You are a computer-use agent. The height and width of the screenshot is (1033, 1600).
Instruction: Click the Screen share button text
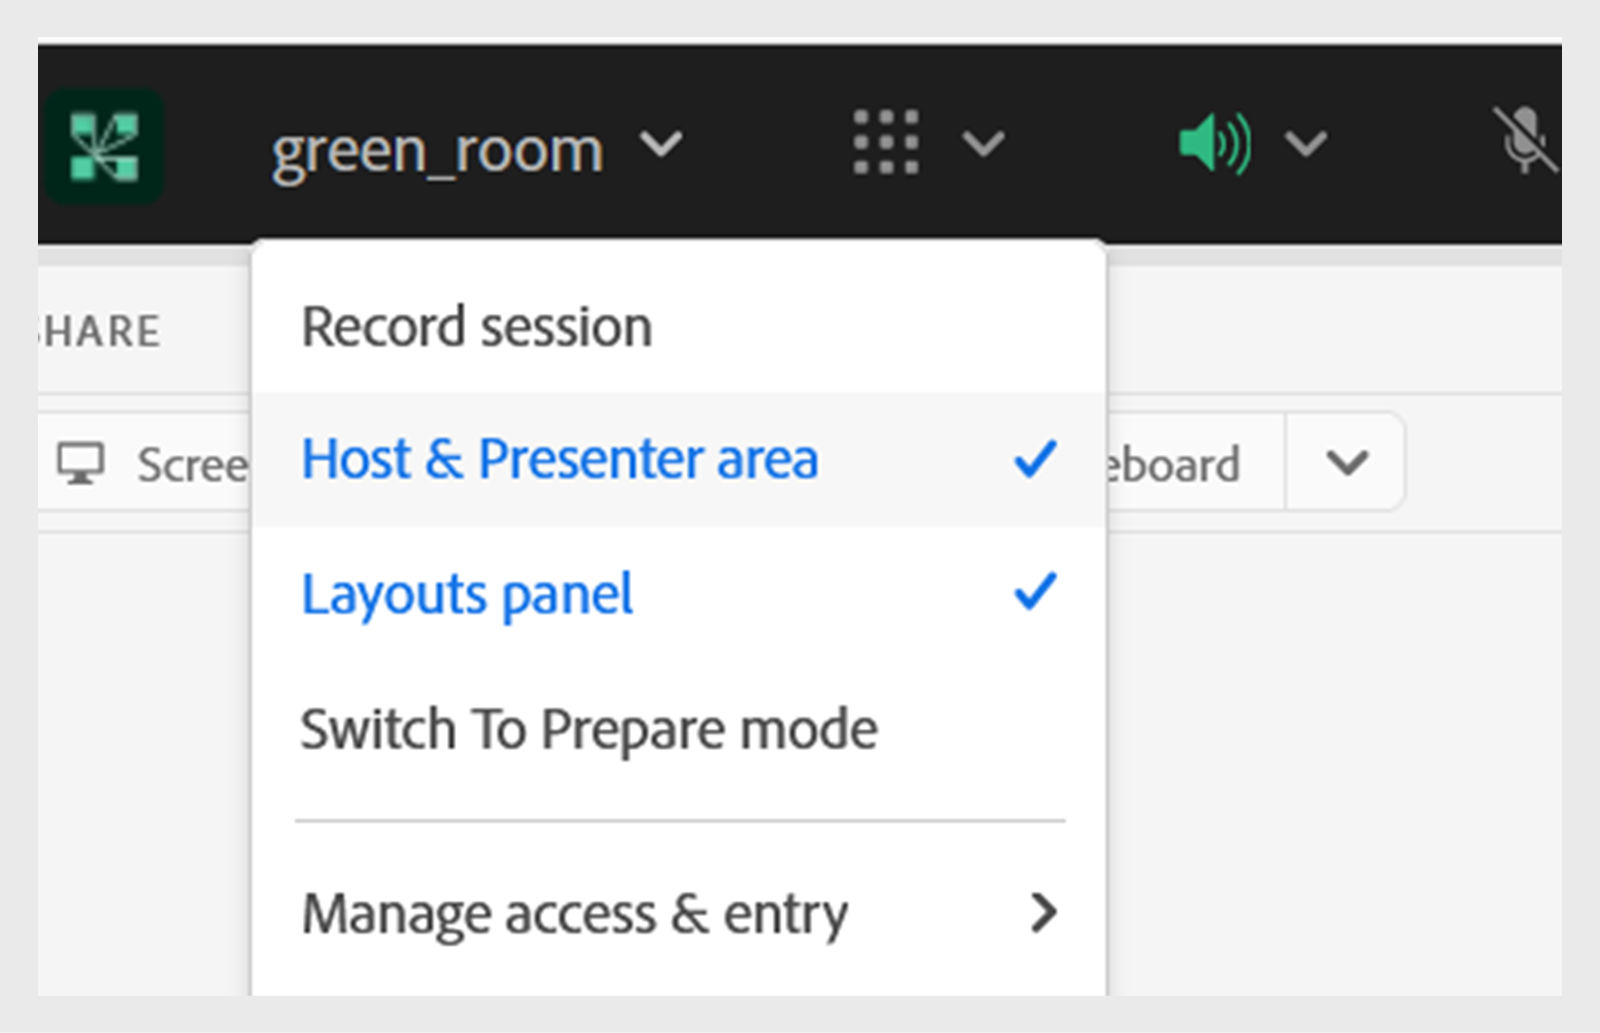191,465
